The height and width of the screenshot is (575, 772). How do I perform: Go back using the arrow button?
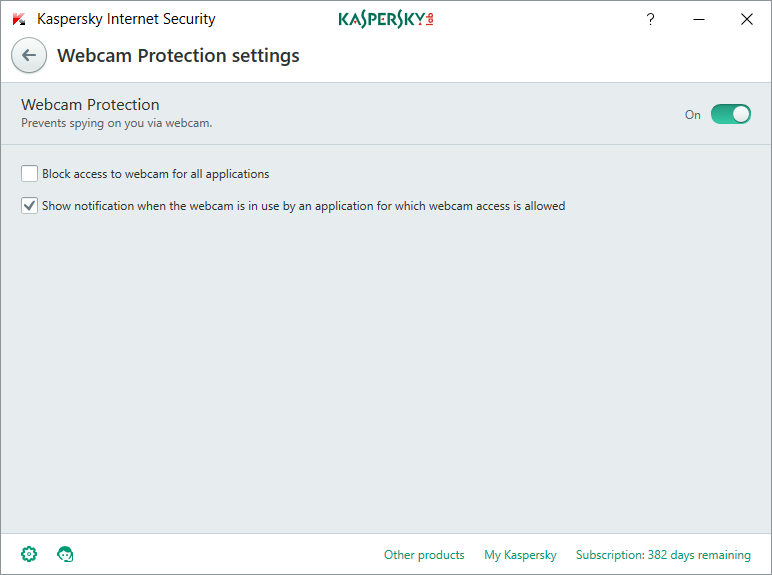[x=29, y=55]
